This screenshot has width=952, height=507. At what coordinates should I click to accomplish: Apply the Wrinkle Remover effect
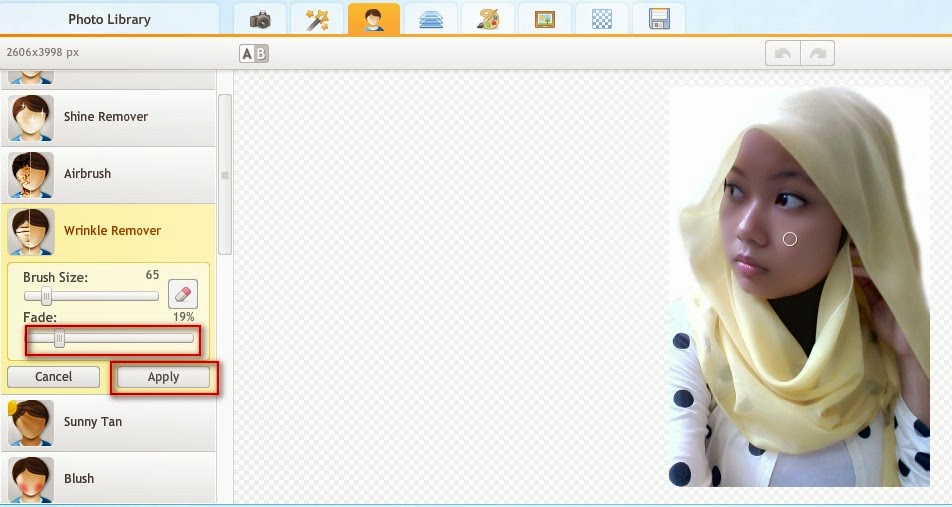(163, 376)
